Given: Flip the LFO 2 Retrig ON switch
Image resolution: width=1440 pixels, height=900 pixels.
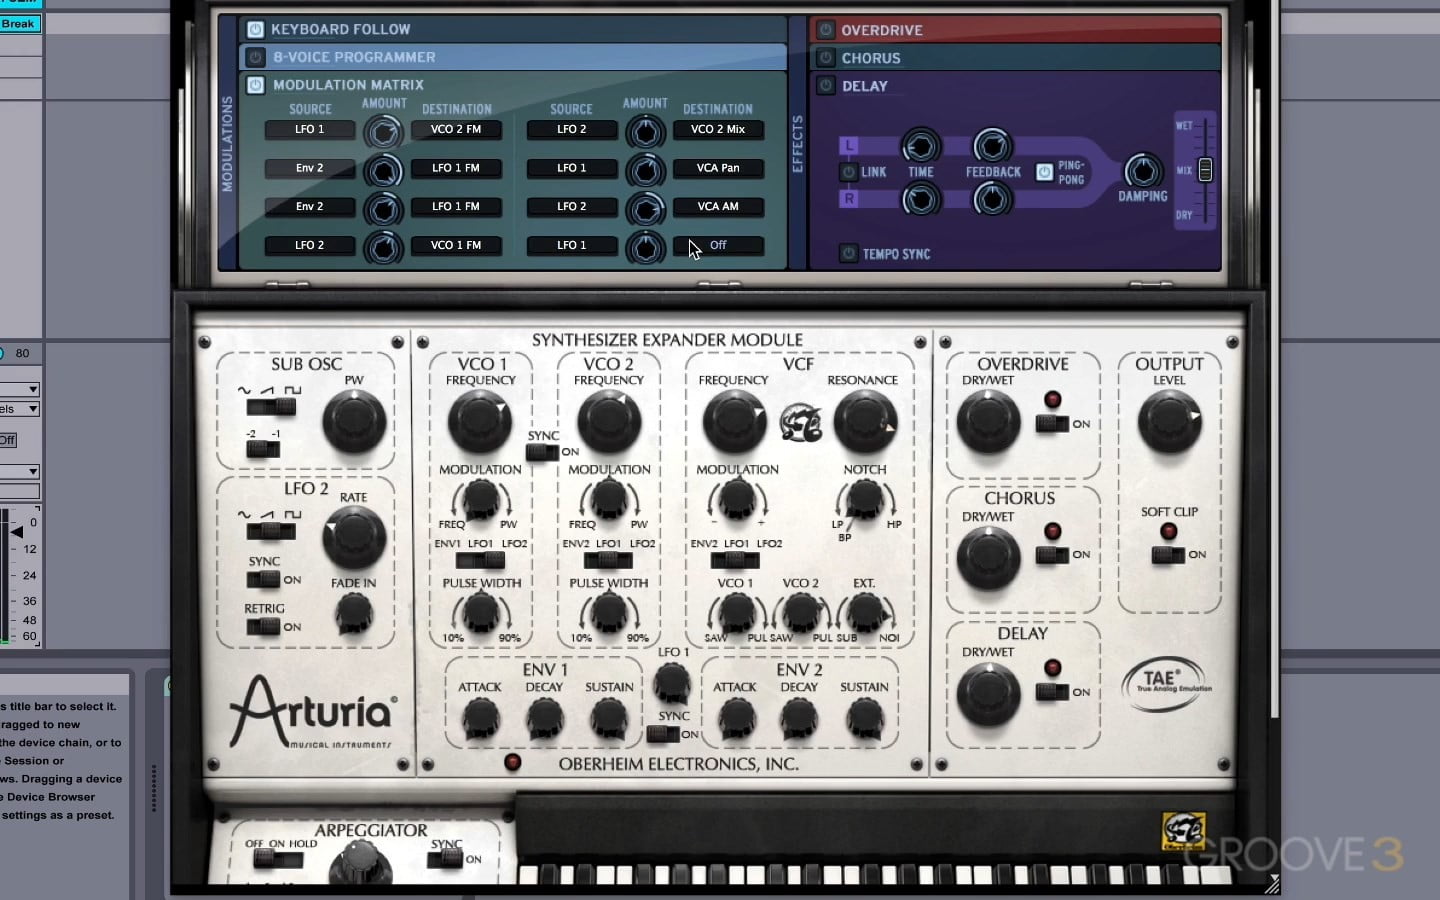Looking at the screenshot, I should (x=263, y=627).
